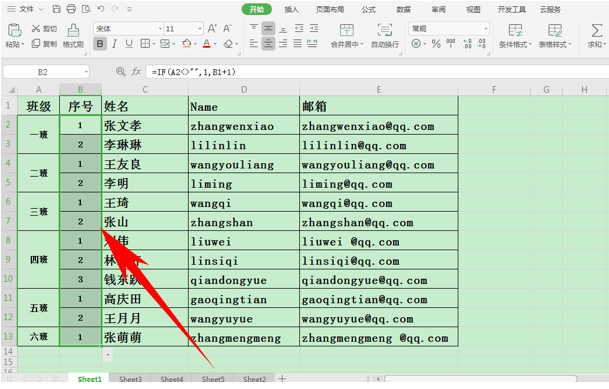This screenshot has width=609, height=389.
Task: Open Conditional Formatting (条件格式) menu
Action: (x=515, y=35)
